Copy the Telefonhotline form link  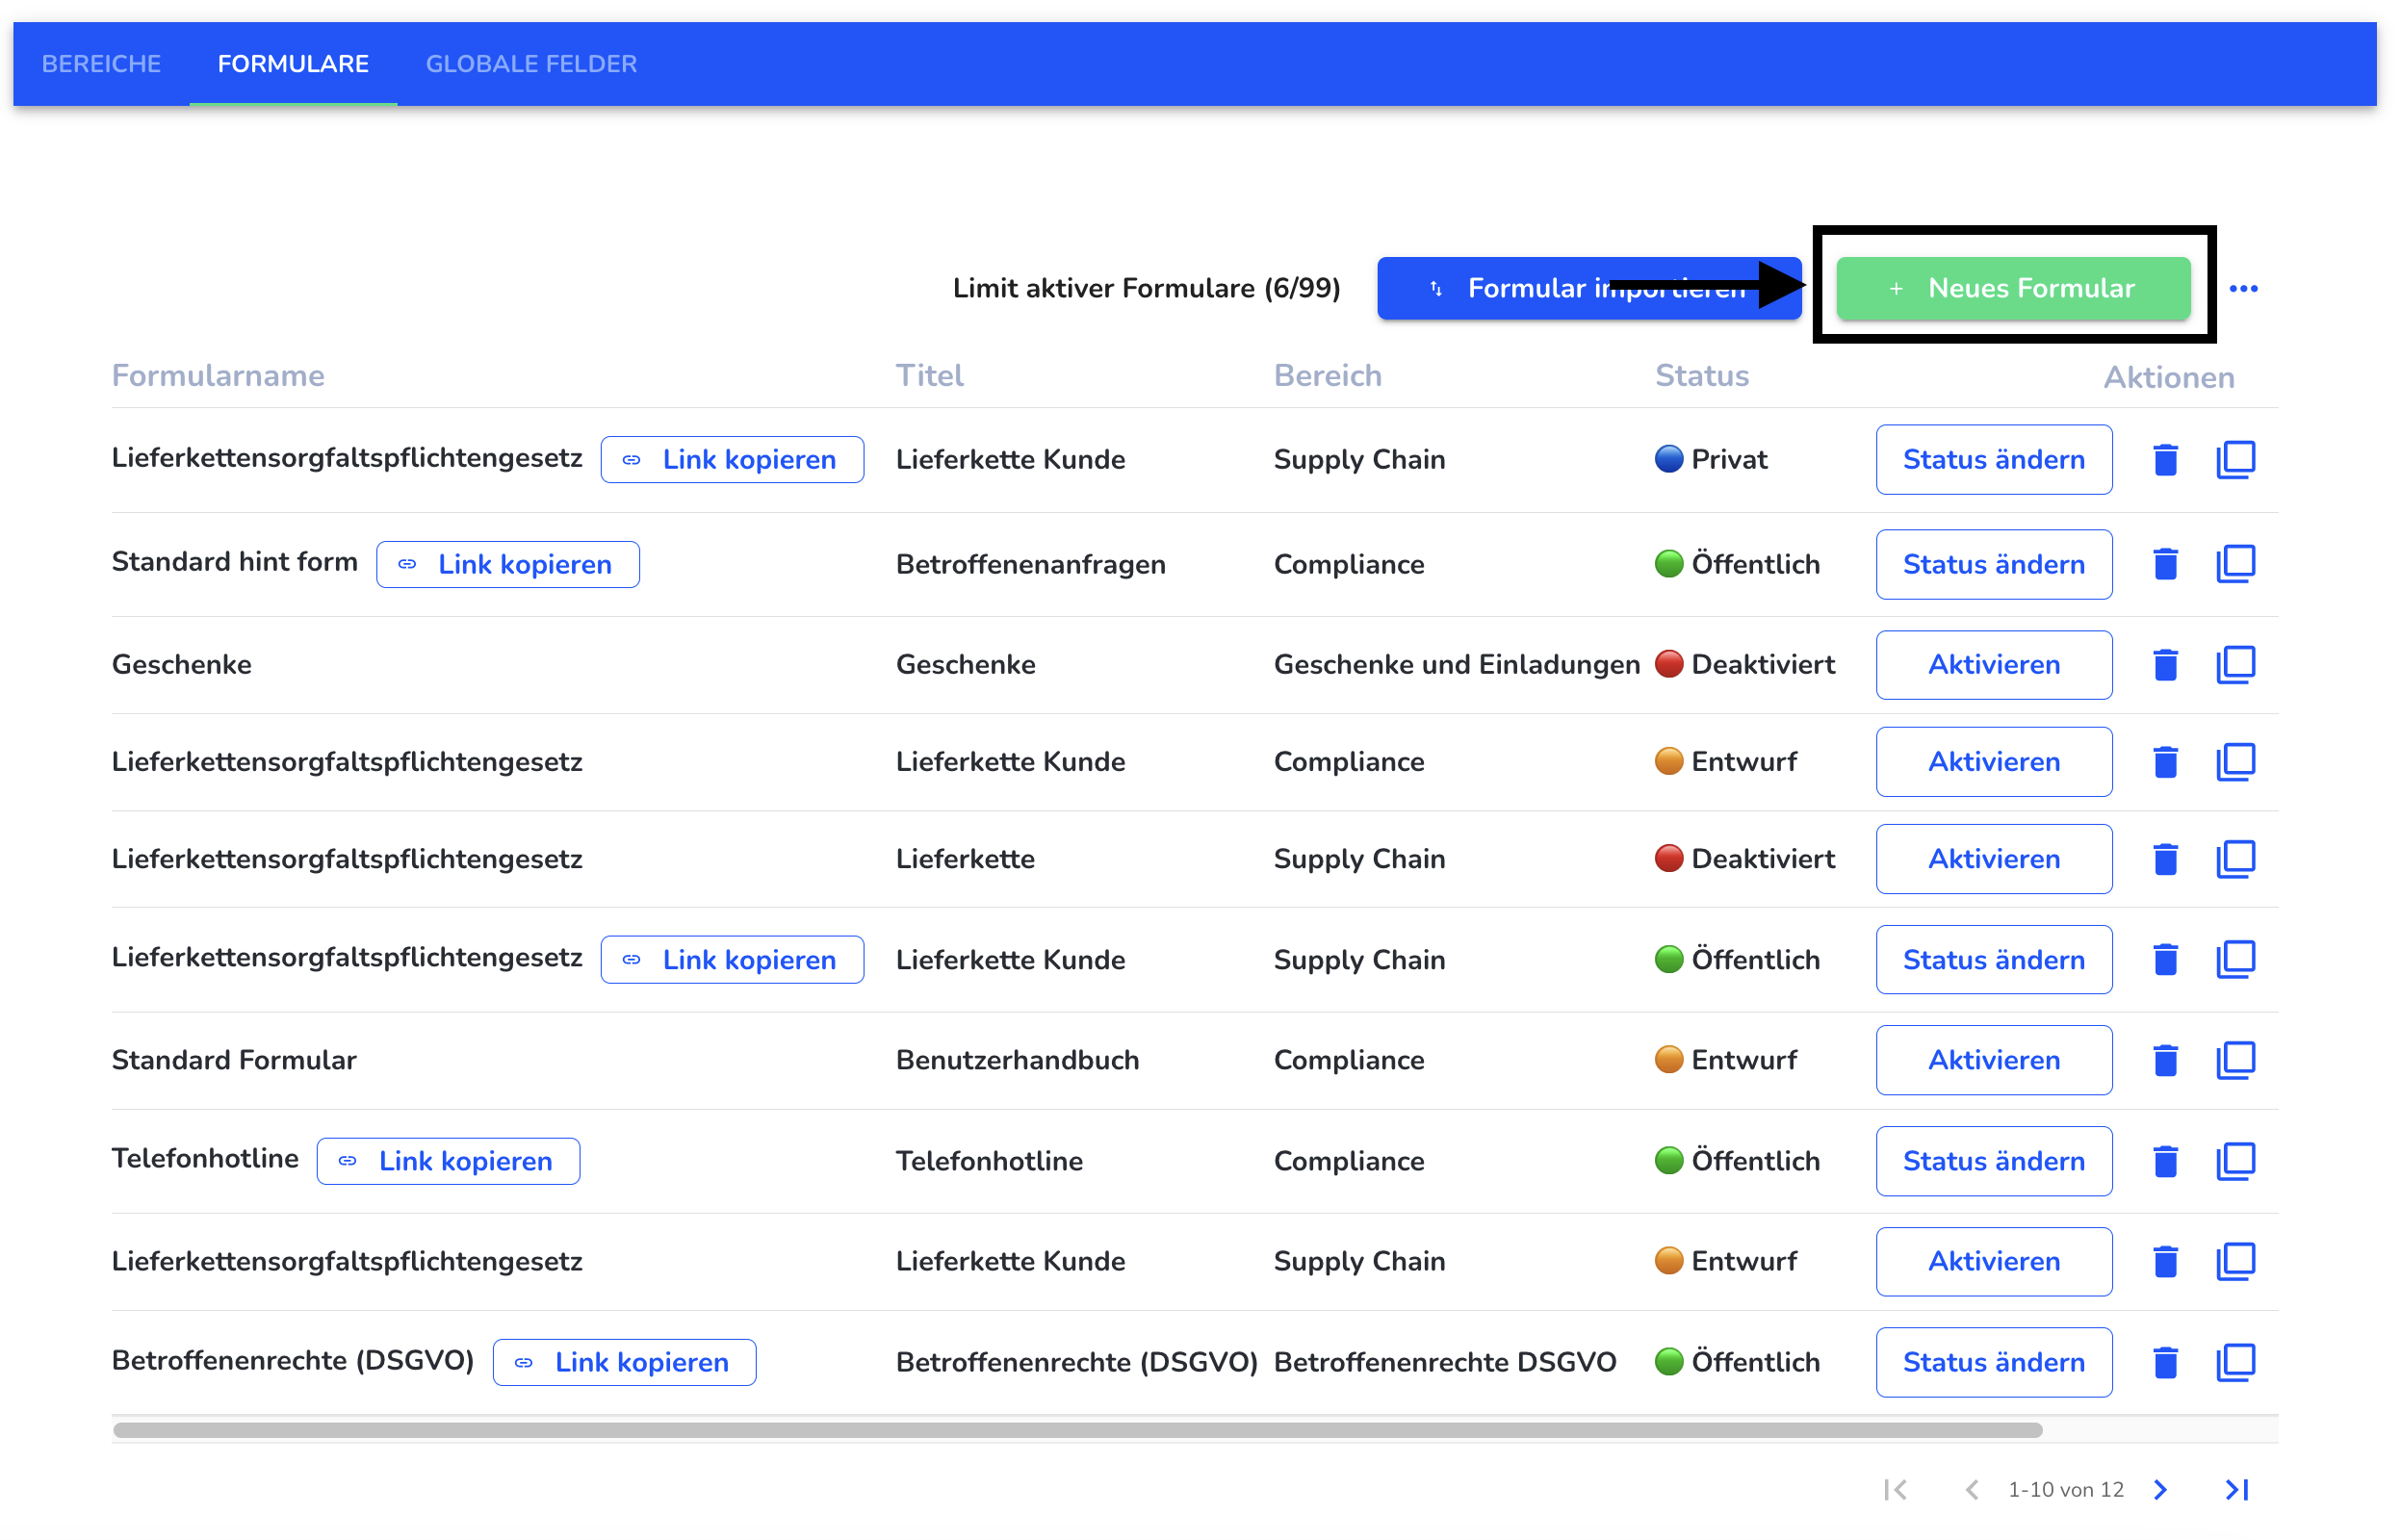point(448,1162)
